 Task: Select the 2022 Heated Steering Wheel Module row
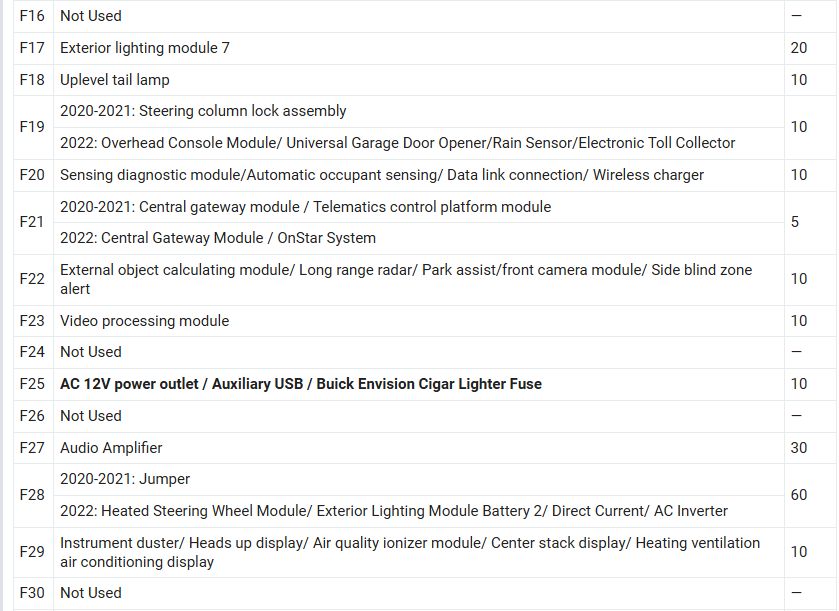393,511
